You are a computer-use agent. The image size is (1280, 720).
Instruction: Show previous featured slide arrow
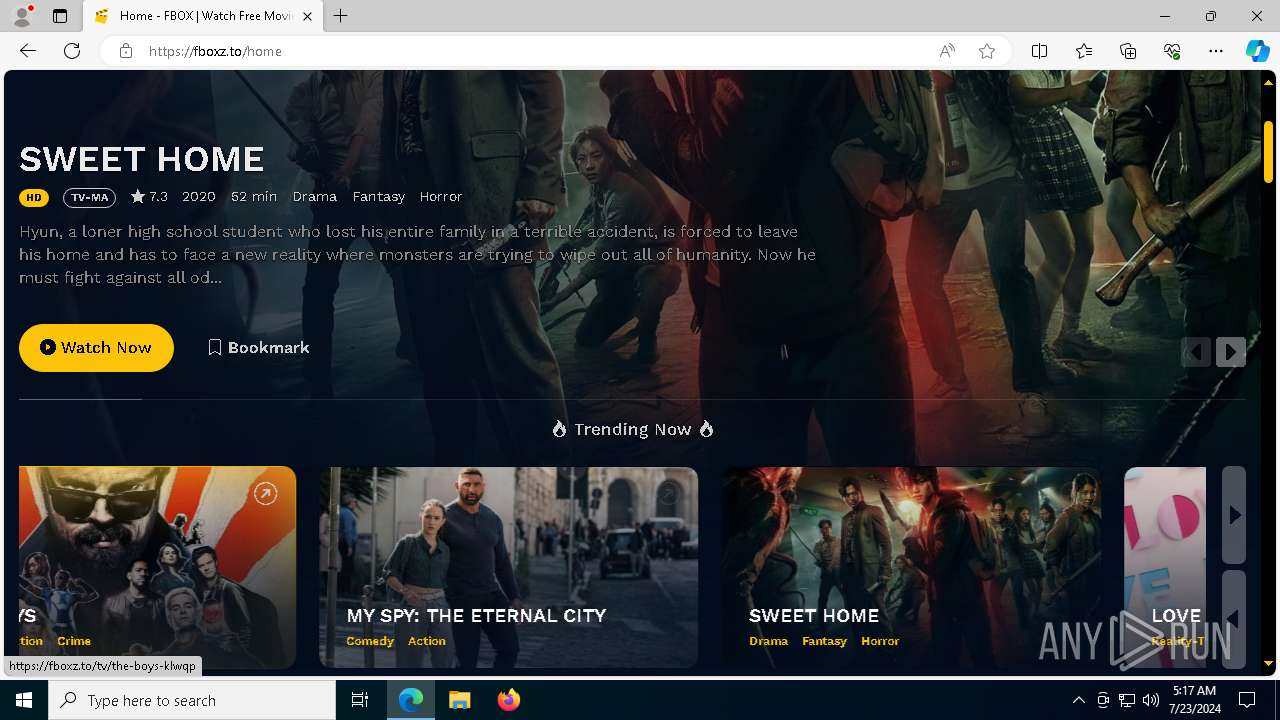pyautogui.click(x=1196, y=352)
